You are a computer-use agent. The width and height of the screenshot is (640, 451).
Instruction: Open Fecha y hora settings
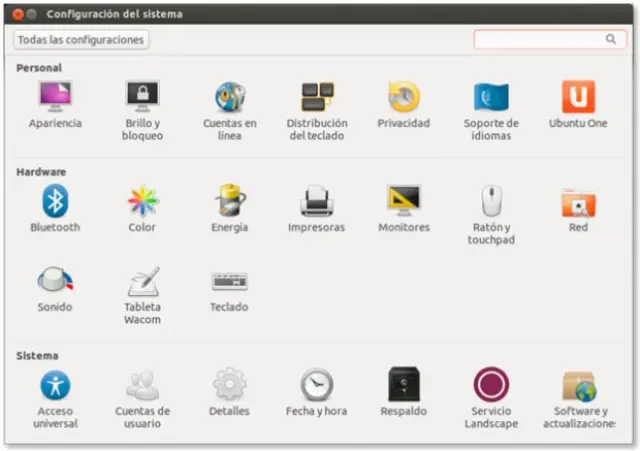pyautogui.click(x=317, y=385)
